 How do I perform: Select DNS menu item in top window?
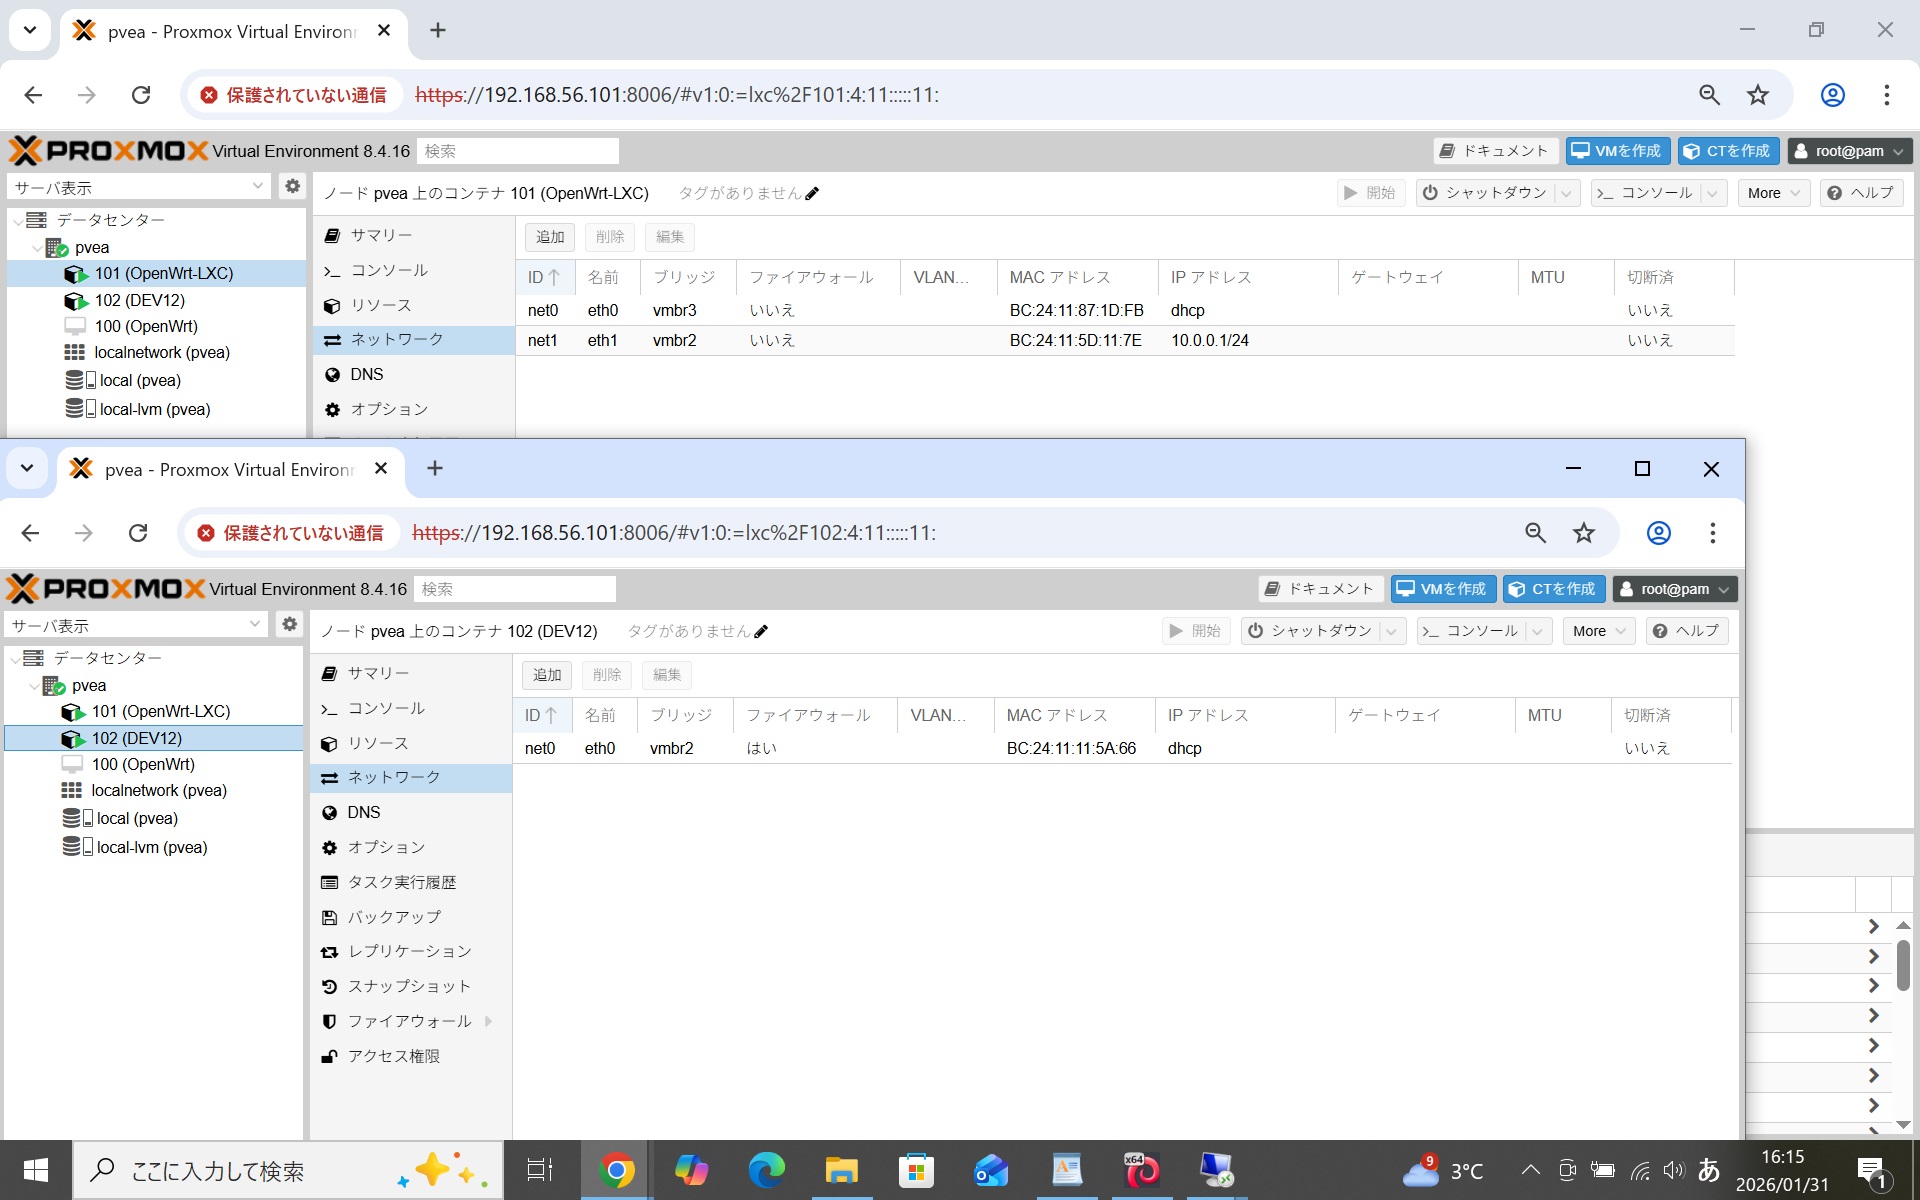(366, 374)
